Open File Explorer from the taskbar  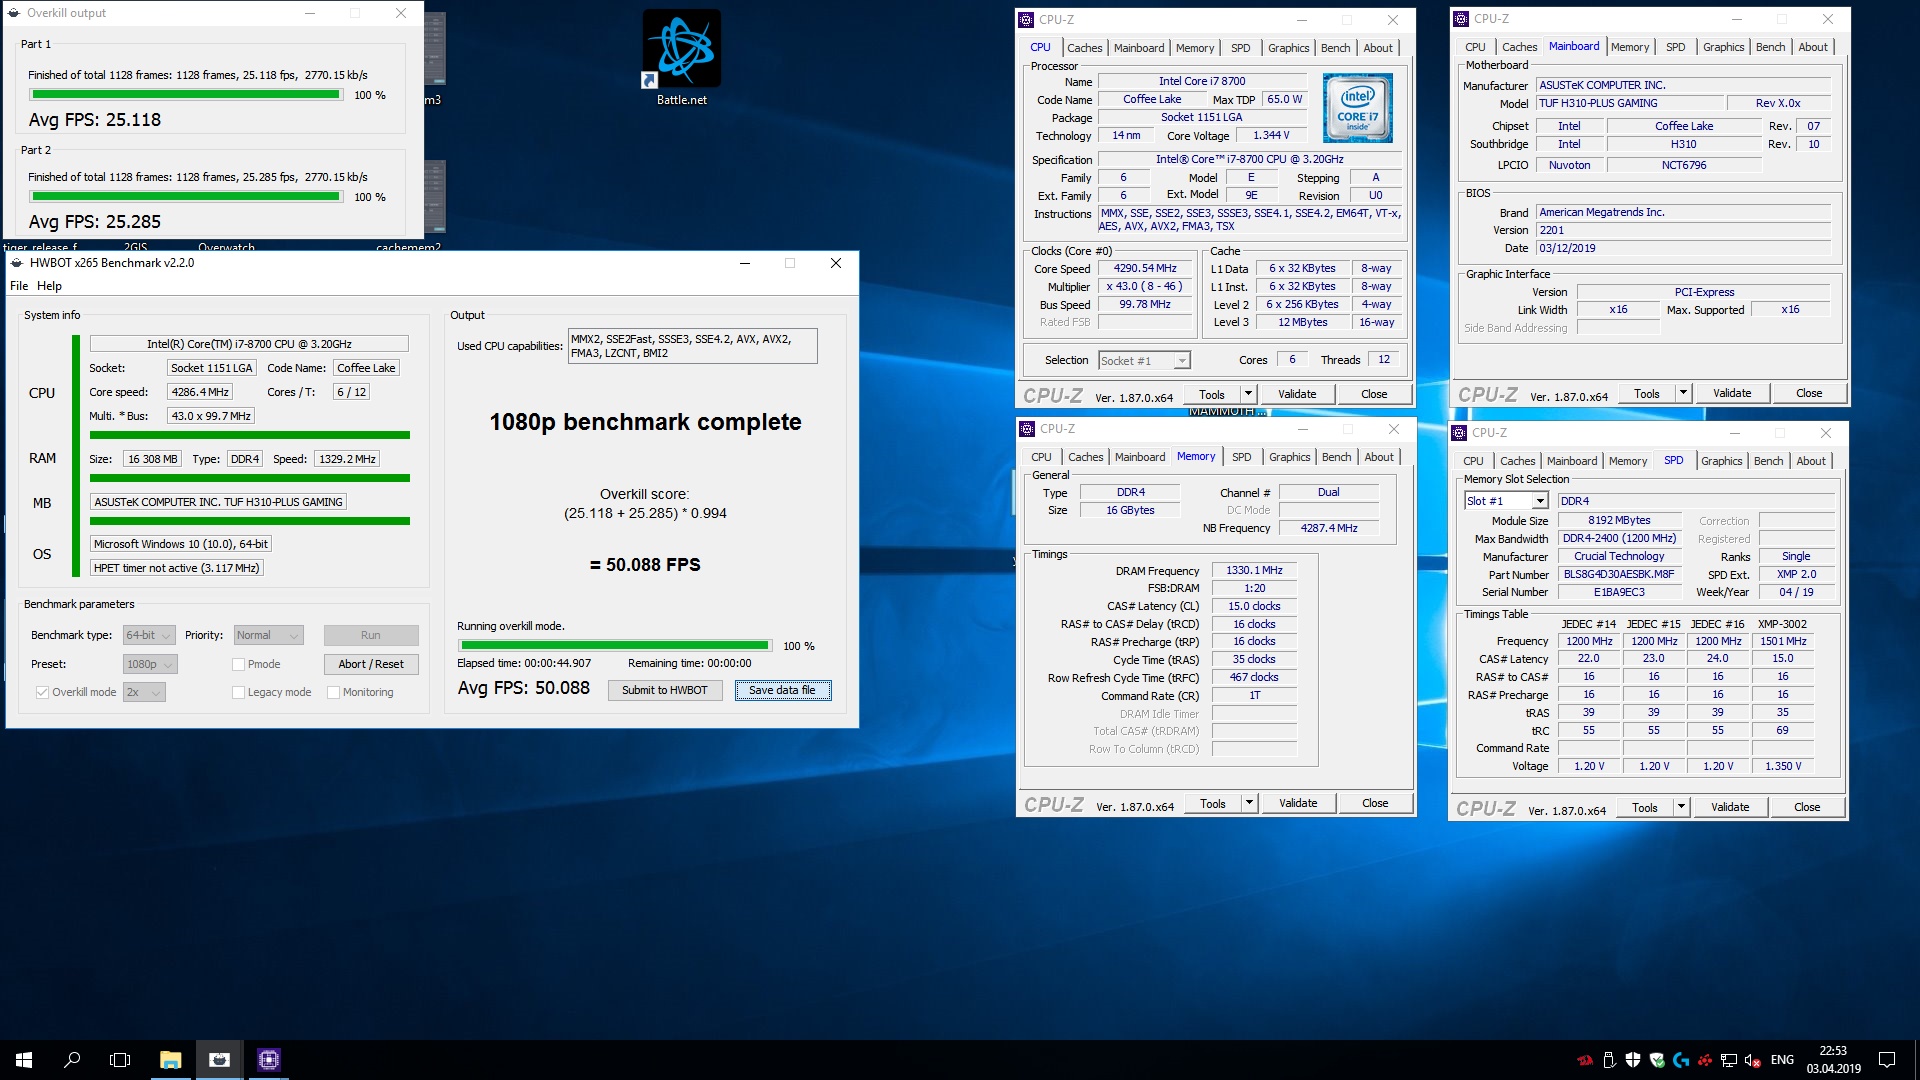(x=170, y=1059)
